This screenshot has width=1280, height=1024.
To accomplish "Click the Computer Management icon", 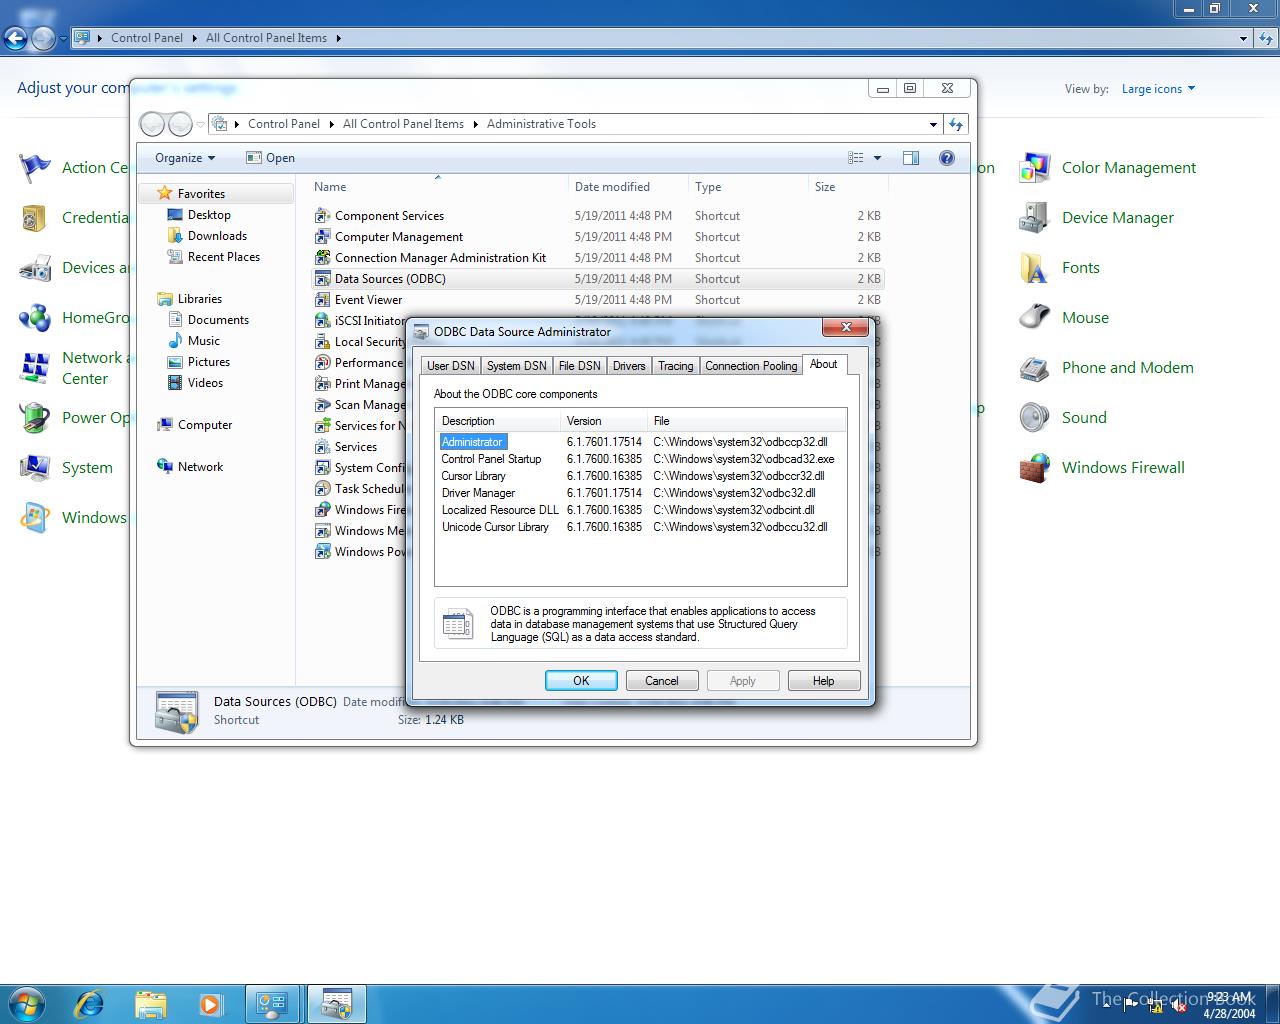I will pyautogui.click(x=323, y=237).
